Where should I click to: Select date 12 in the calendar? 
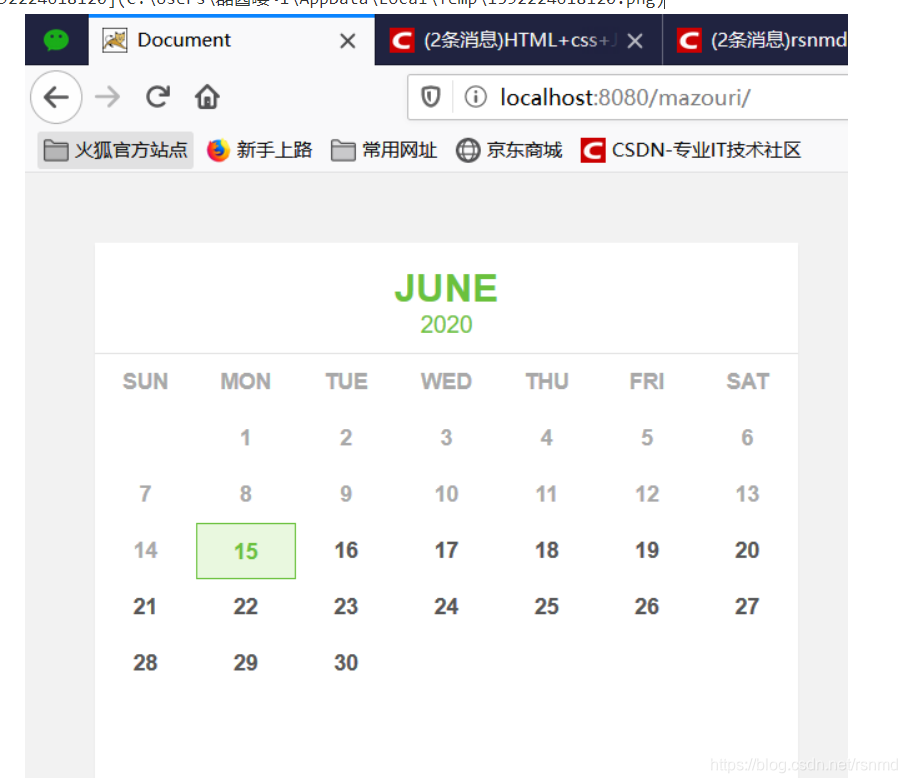pyautogui.click(x=647, y=494)
